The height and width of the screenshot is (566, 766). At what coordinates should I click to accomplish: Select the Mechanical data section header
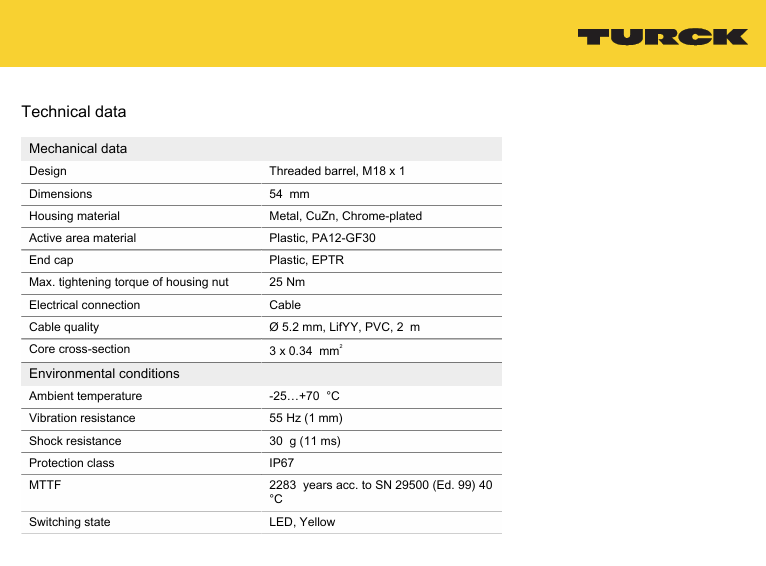pyautogui.click(x=78, y=149)
